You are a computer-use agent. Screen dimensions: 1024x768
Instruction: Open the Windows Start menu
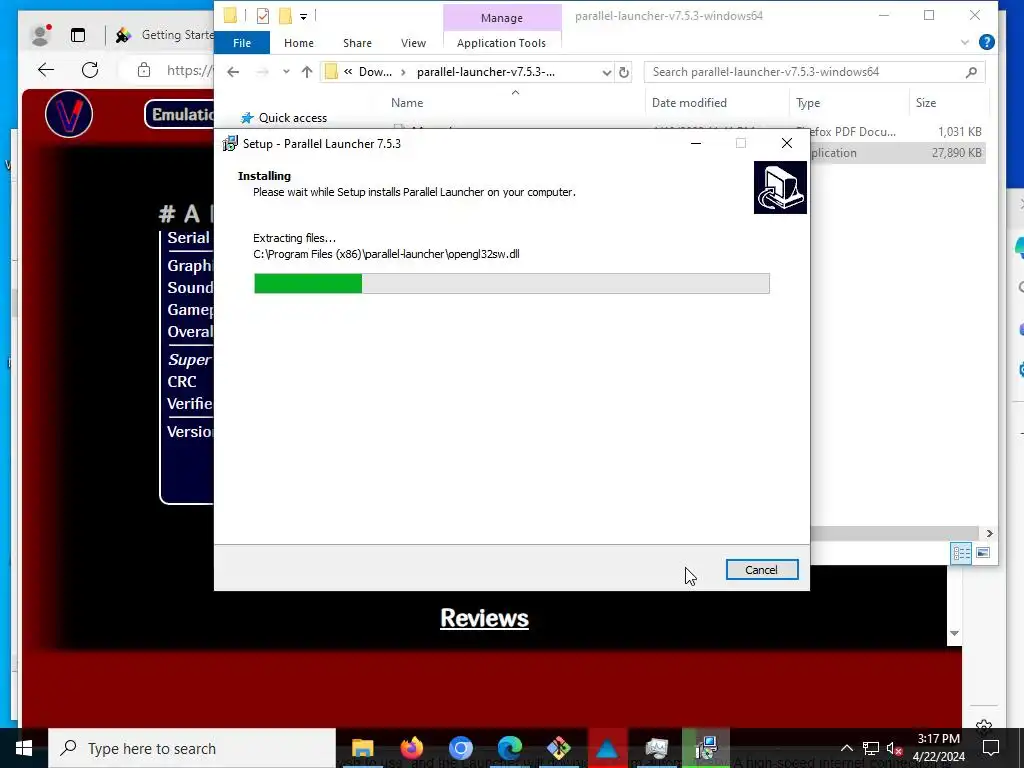tap(24, 748)
